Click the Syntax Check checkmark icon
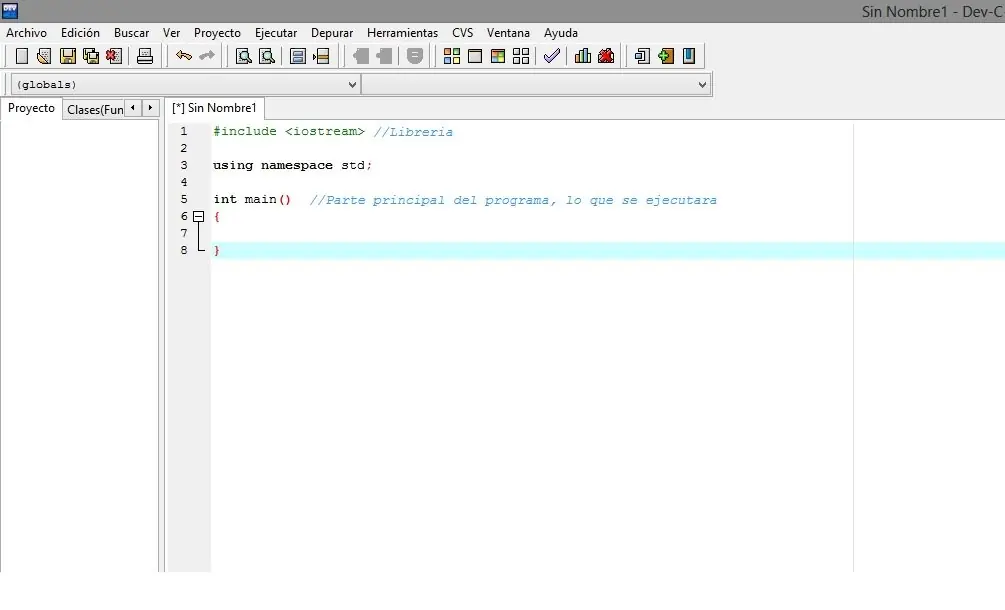The height and width of the screenshot is (610, 1005). click(x=551, y=56)
